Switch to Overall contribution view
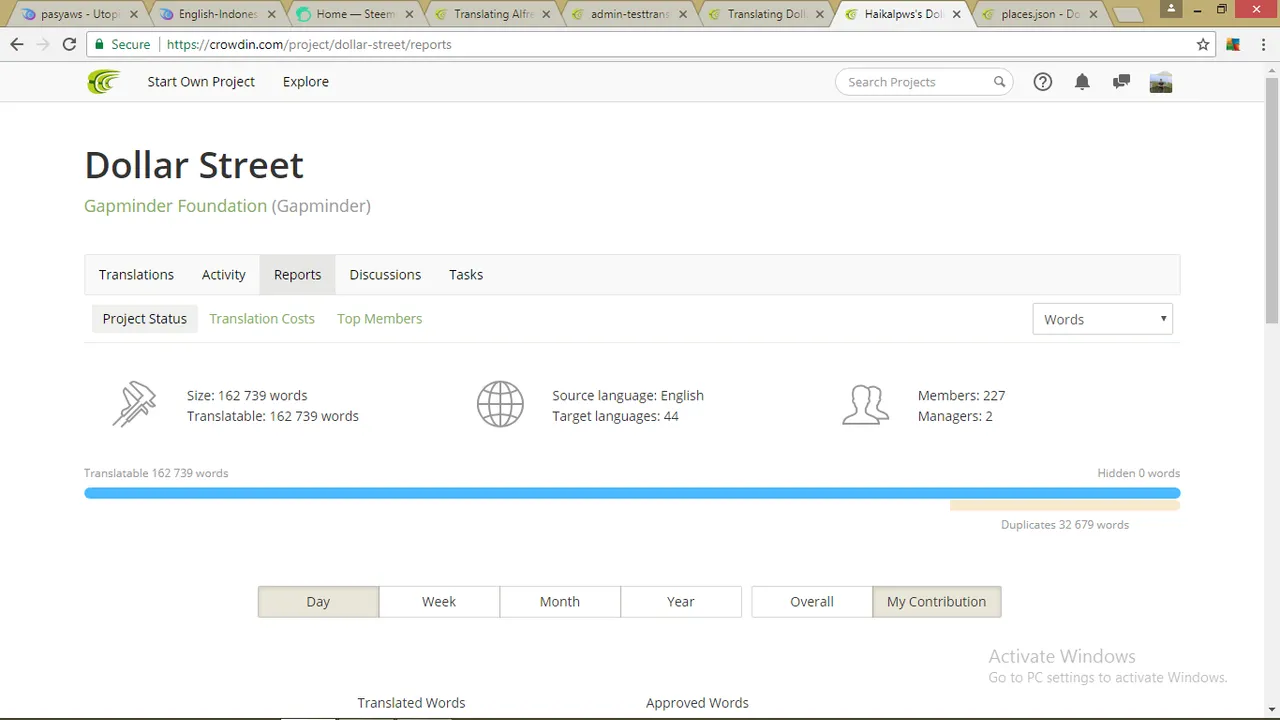Screen dimensions: 1280x720 (x=812, y=602)
